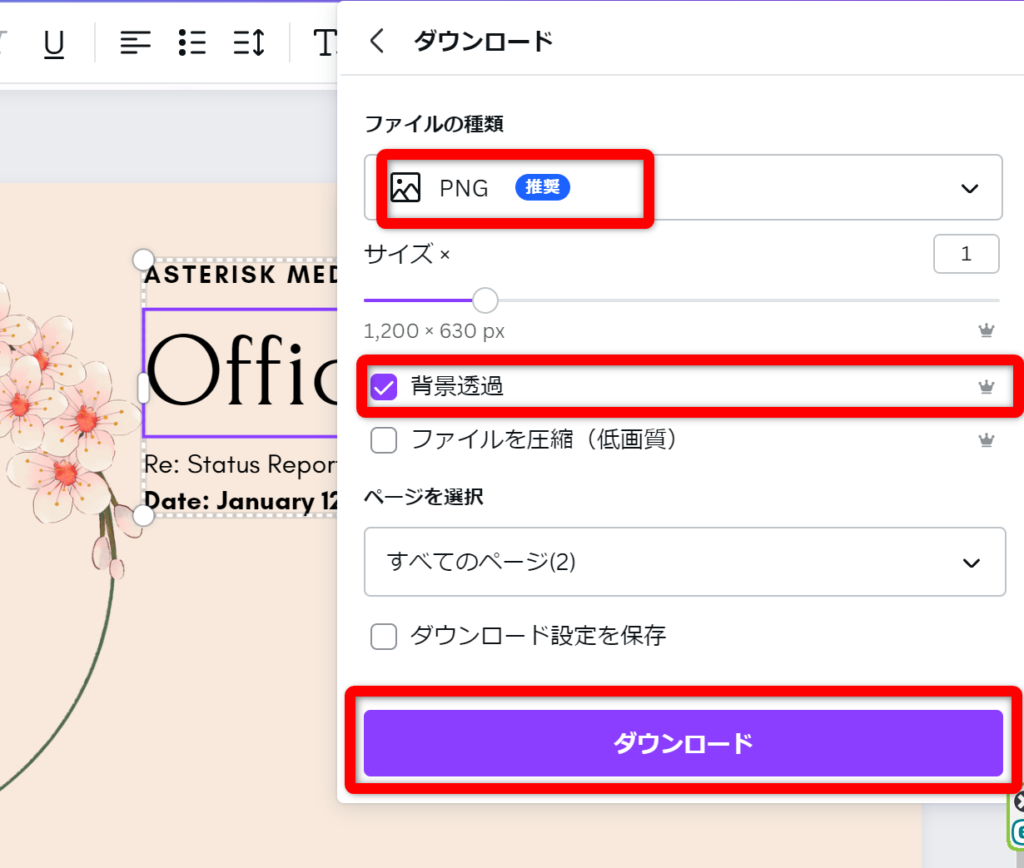Toggle underline text formatting
Viewport: 1024px width, 868px height.
[54, 44]
